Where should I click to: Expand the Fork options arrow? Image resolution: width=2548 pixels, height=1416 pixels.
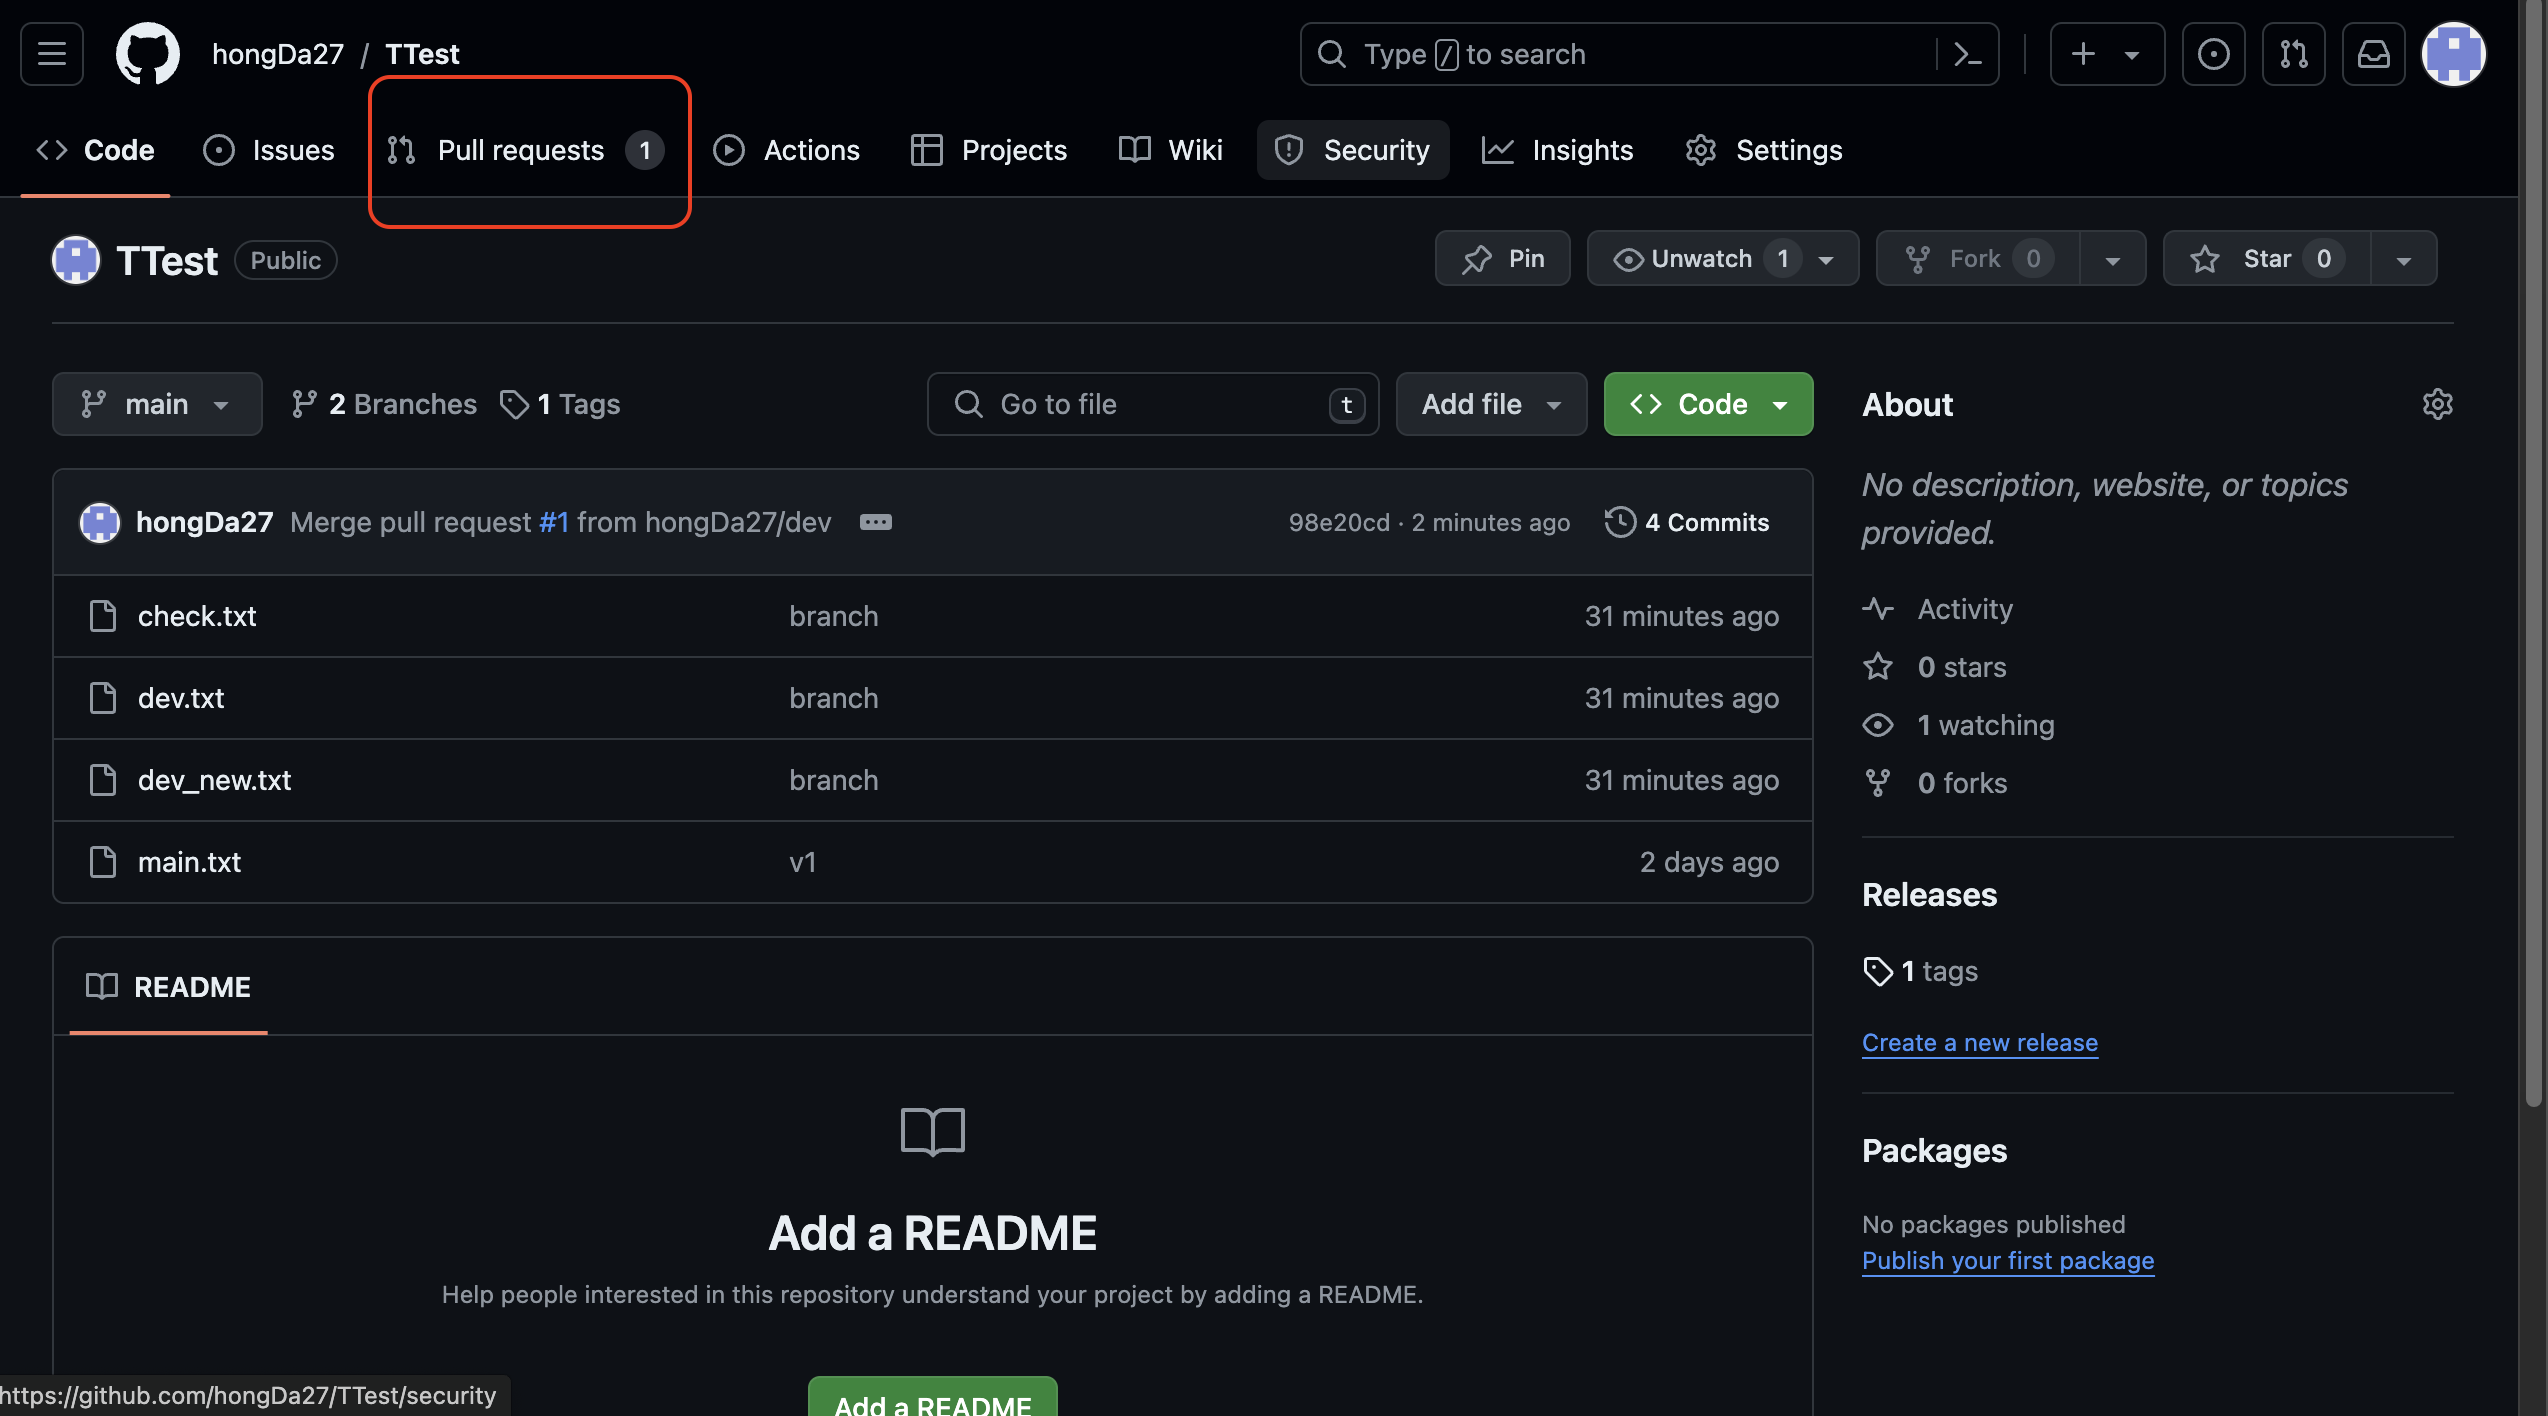pyautogui.click(x=2113, y=259)
